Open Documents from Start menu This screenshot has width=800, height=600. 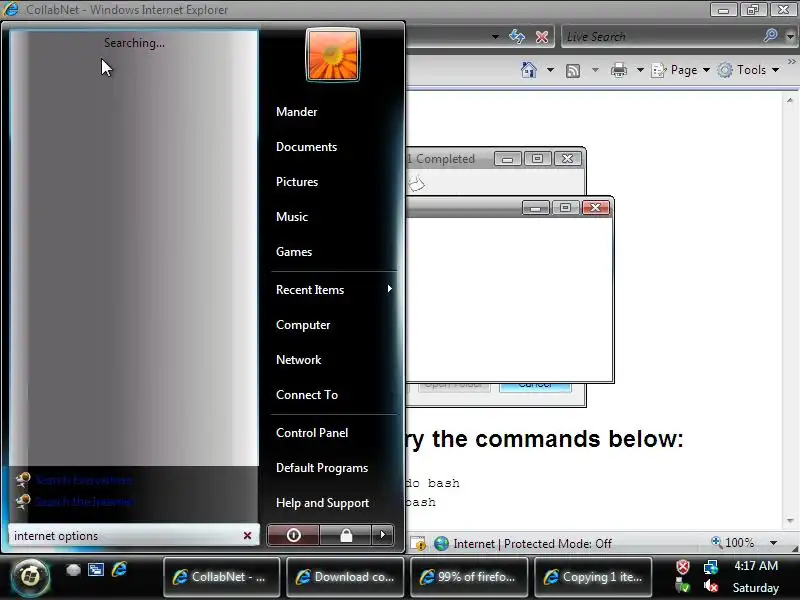(306, 147)
